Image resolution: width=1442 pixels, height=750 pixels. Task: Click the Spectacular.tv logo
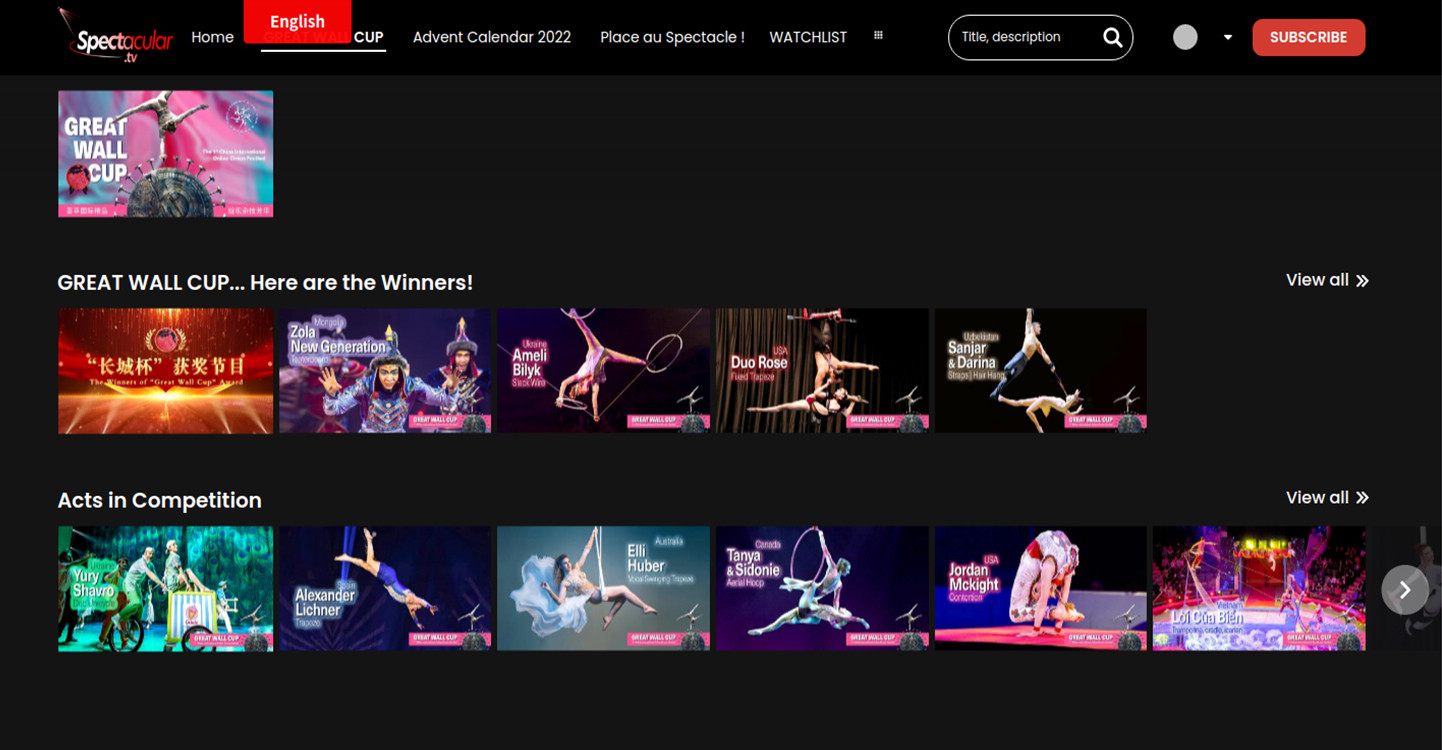115,36
